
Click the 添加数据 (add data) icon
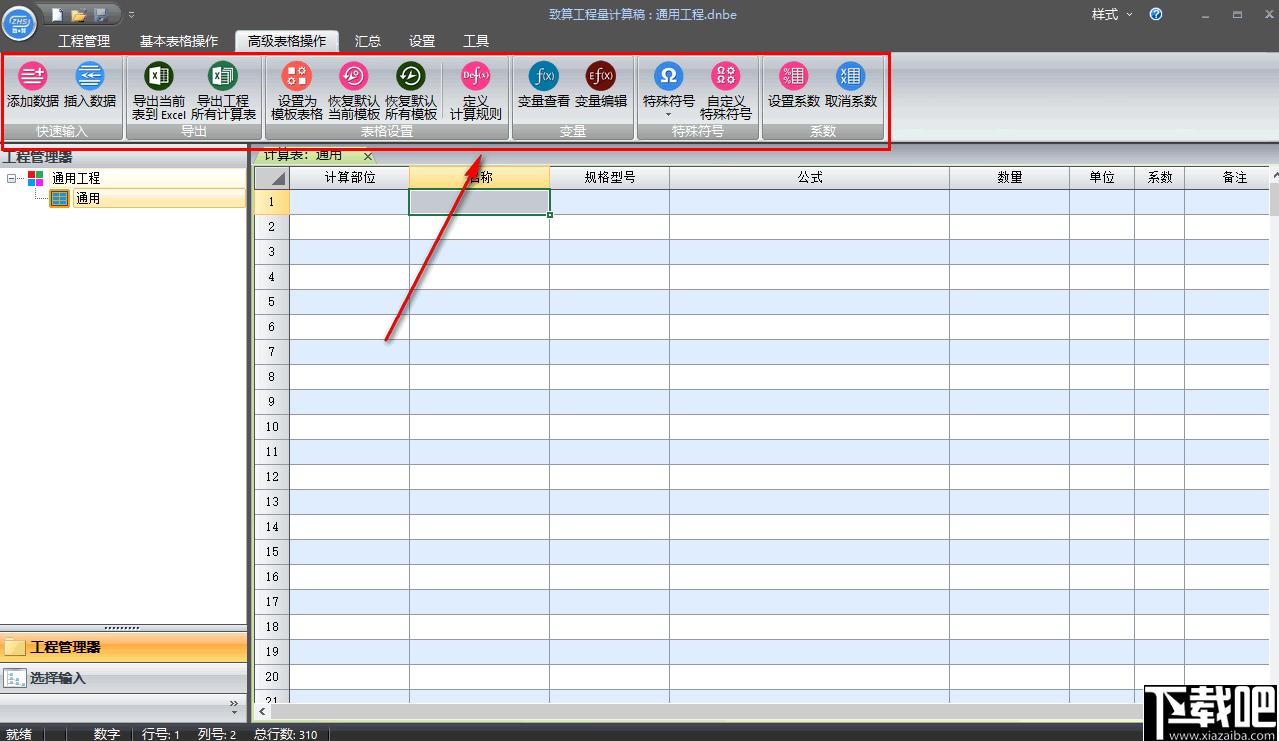coord(33,76)
